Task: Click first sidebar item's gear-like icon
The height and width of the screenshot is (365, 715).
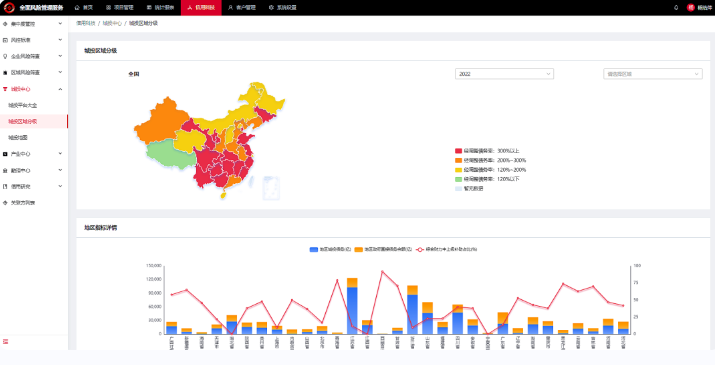Action: (5, 24)
